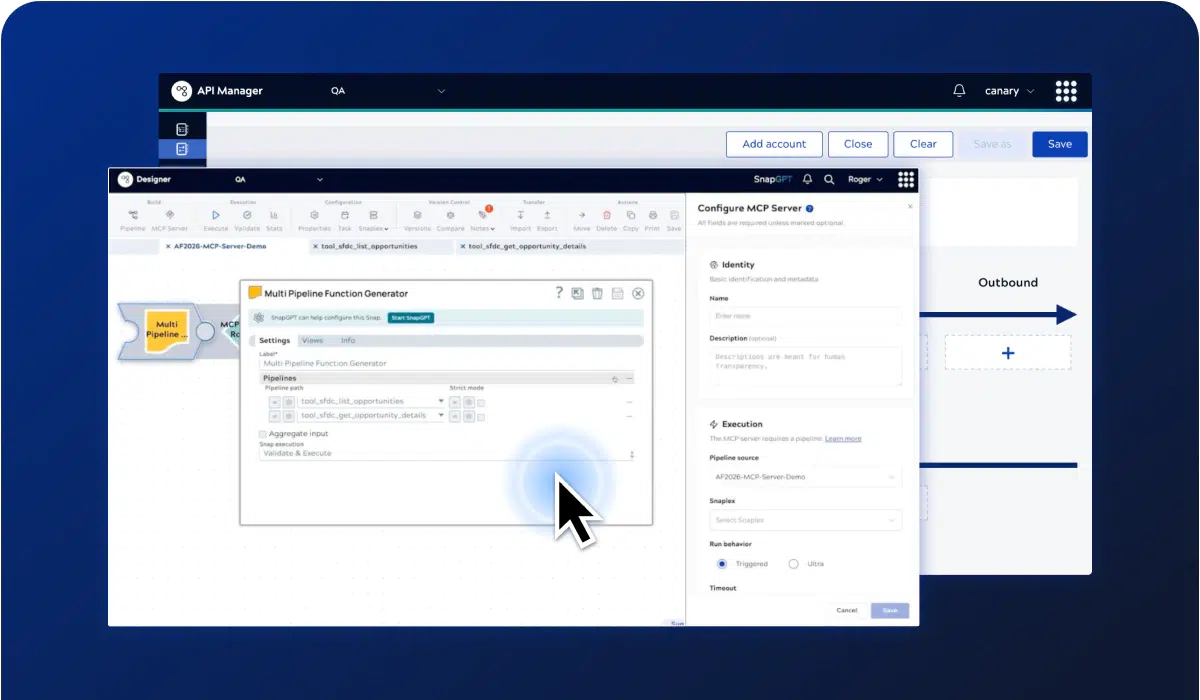
Task: Click Cancel in Configure MCP Server panel
Action: coord(847,610)
